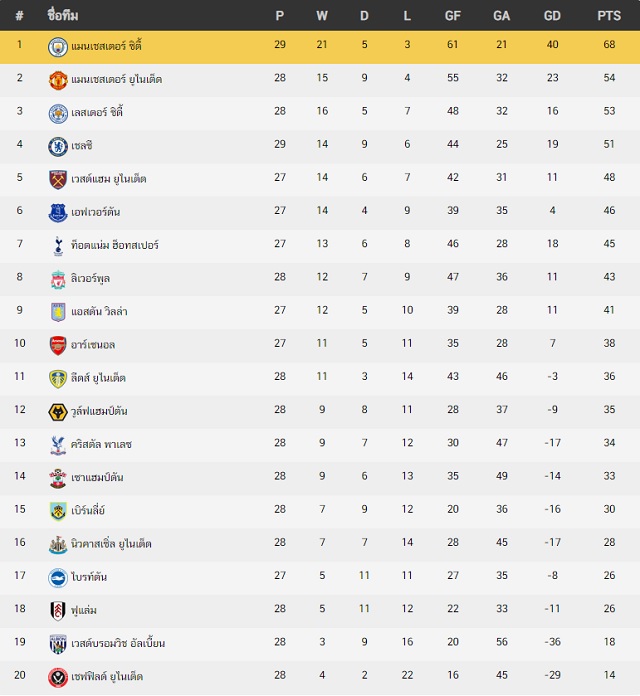Viewport: 640px width, 696px height.
Task: Click the Leicester City fox crest
Action: pyautogui.click(x=58, y=114)
